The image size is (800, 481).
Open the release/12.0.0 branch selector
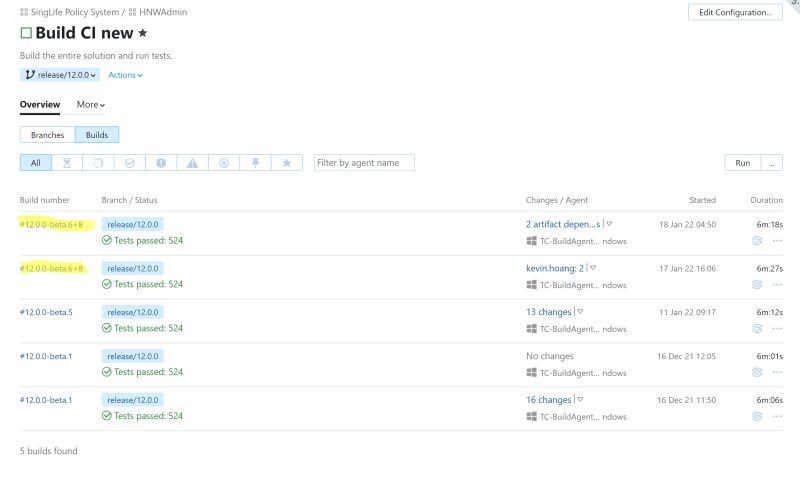tap(60, 75)
